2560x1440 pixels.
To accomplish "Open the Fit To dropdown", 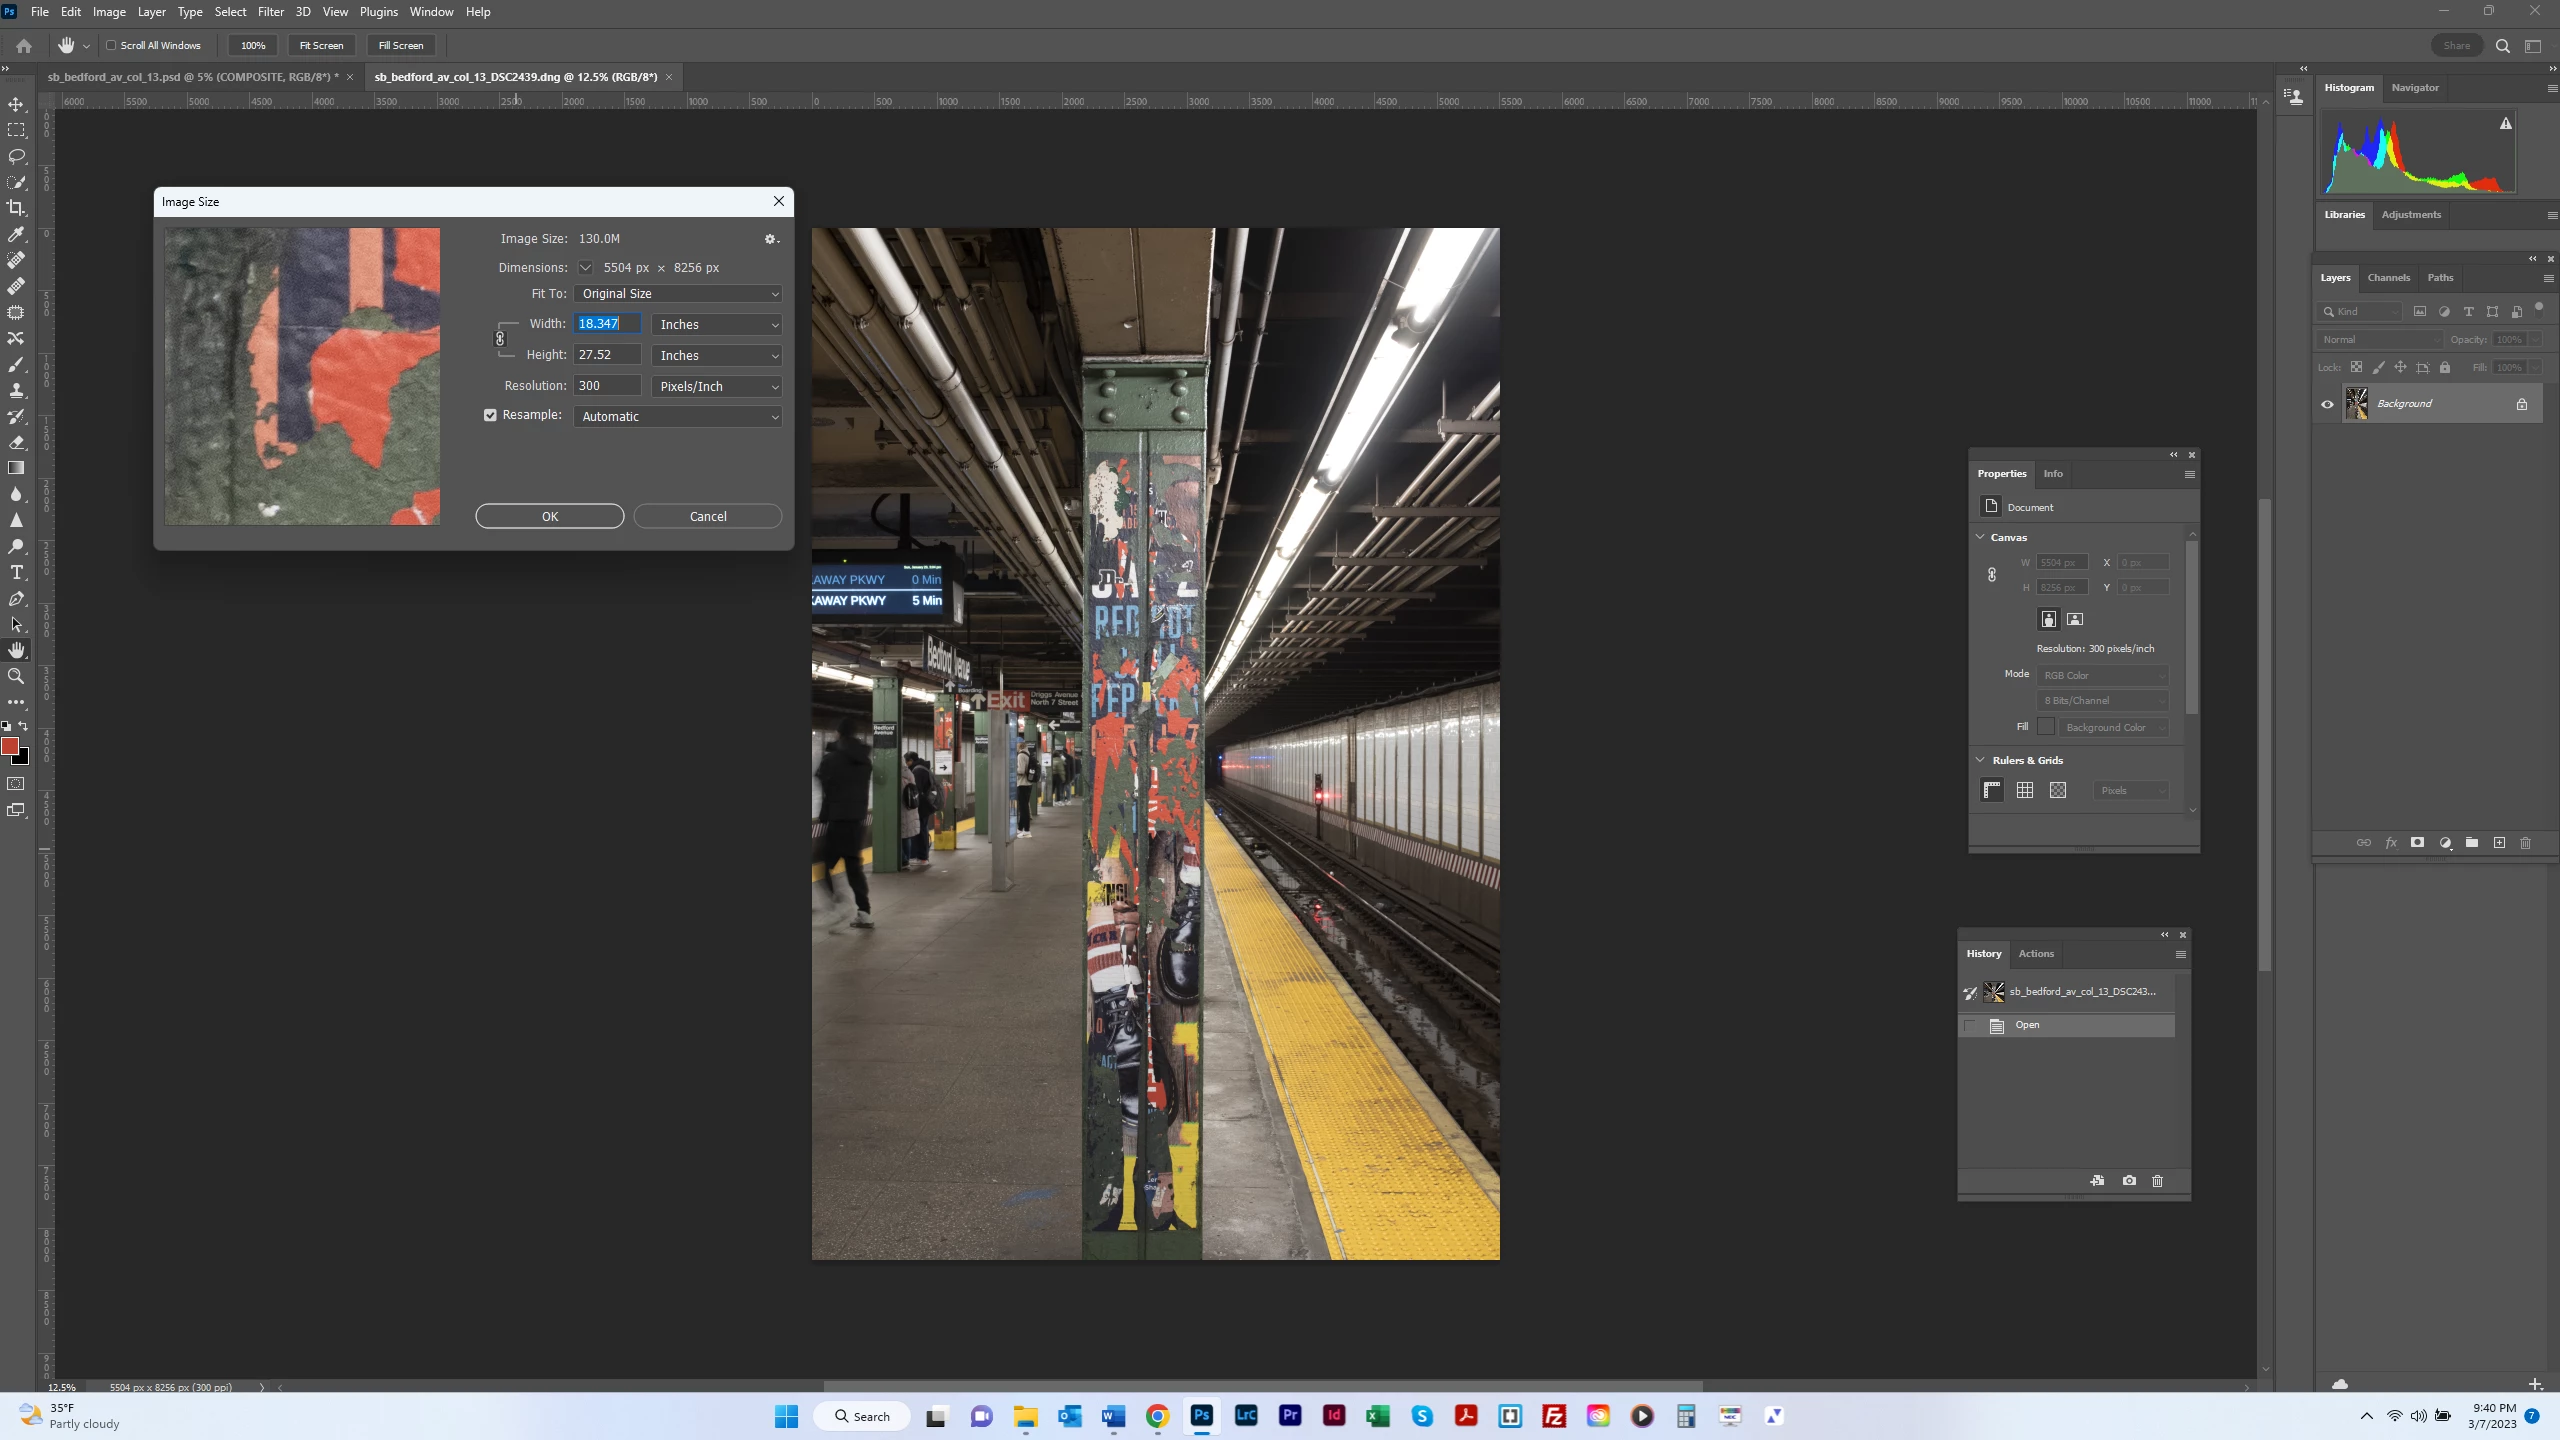I will pos(679,294).
